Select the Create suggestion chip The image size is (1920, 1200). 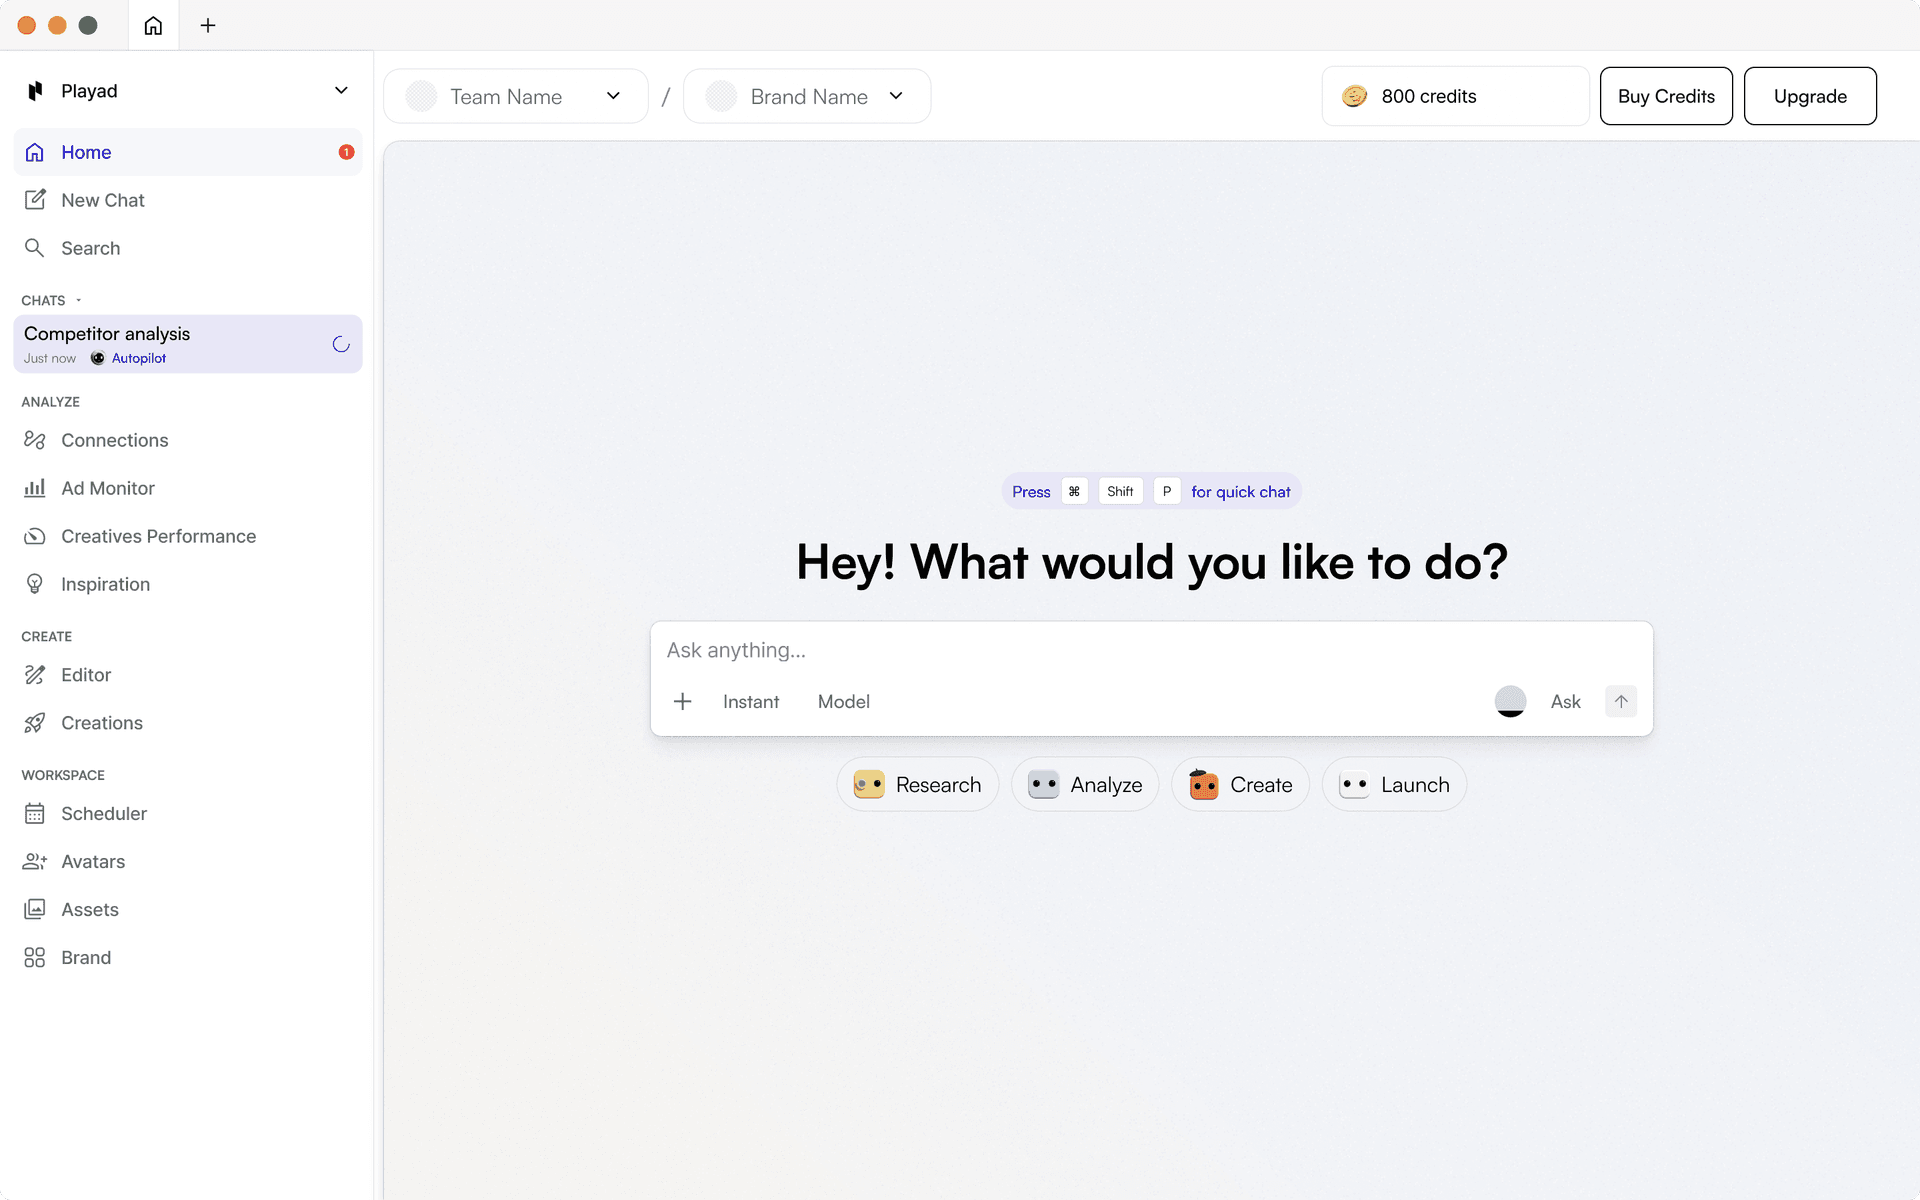(1240, 785)
